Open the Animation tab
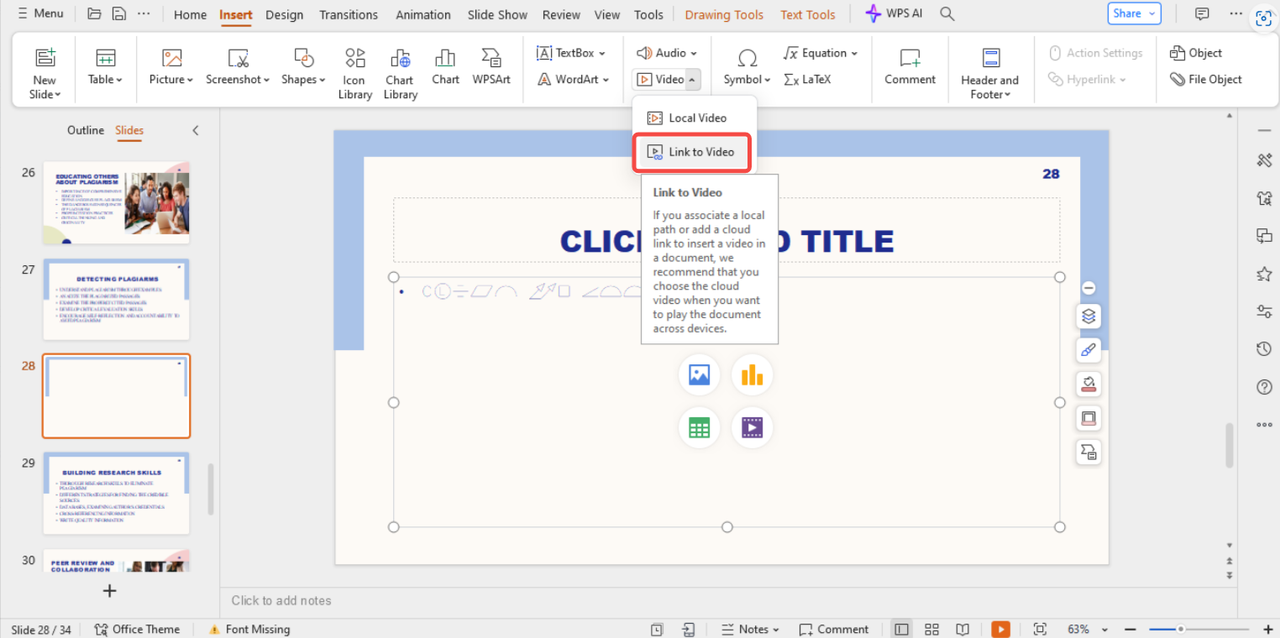 423,15
